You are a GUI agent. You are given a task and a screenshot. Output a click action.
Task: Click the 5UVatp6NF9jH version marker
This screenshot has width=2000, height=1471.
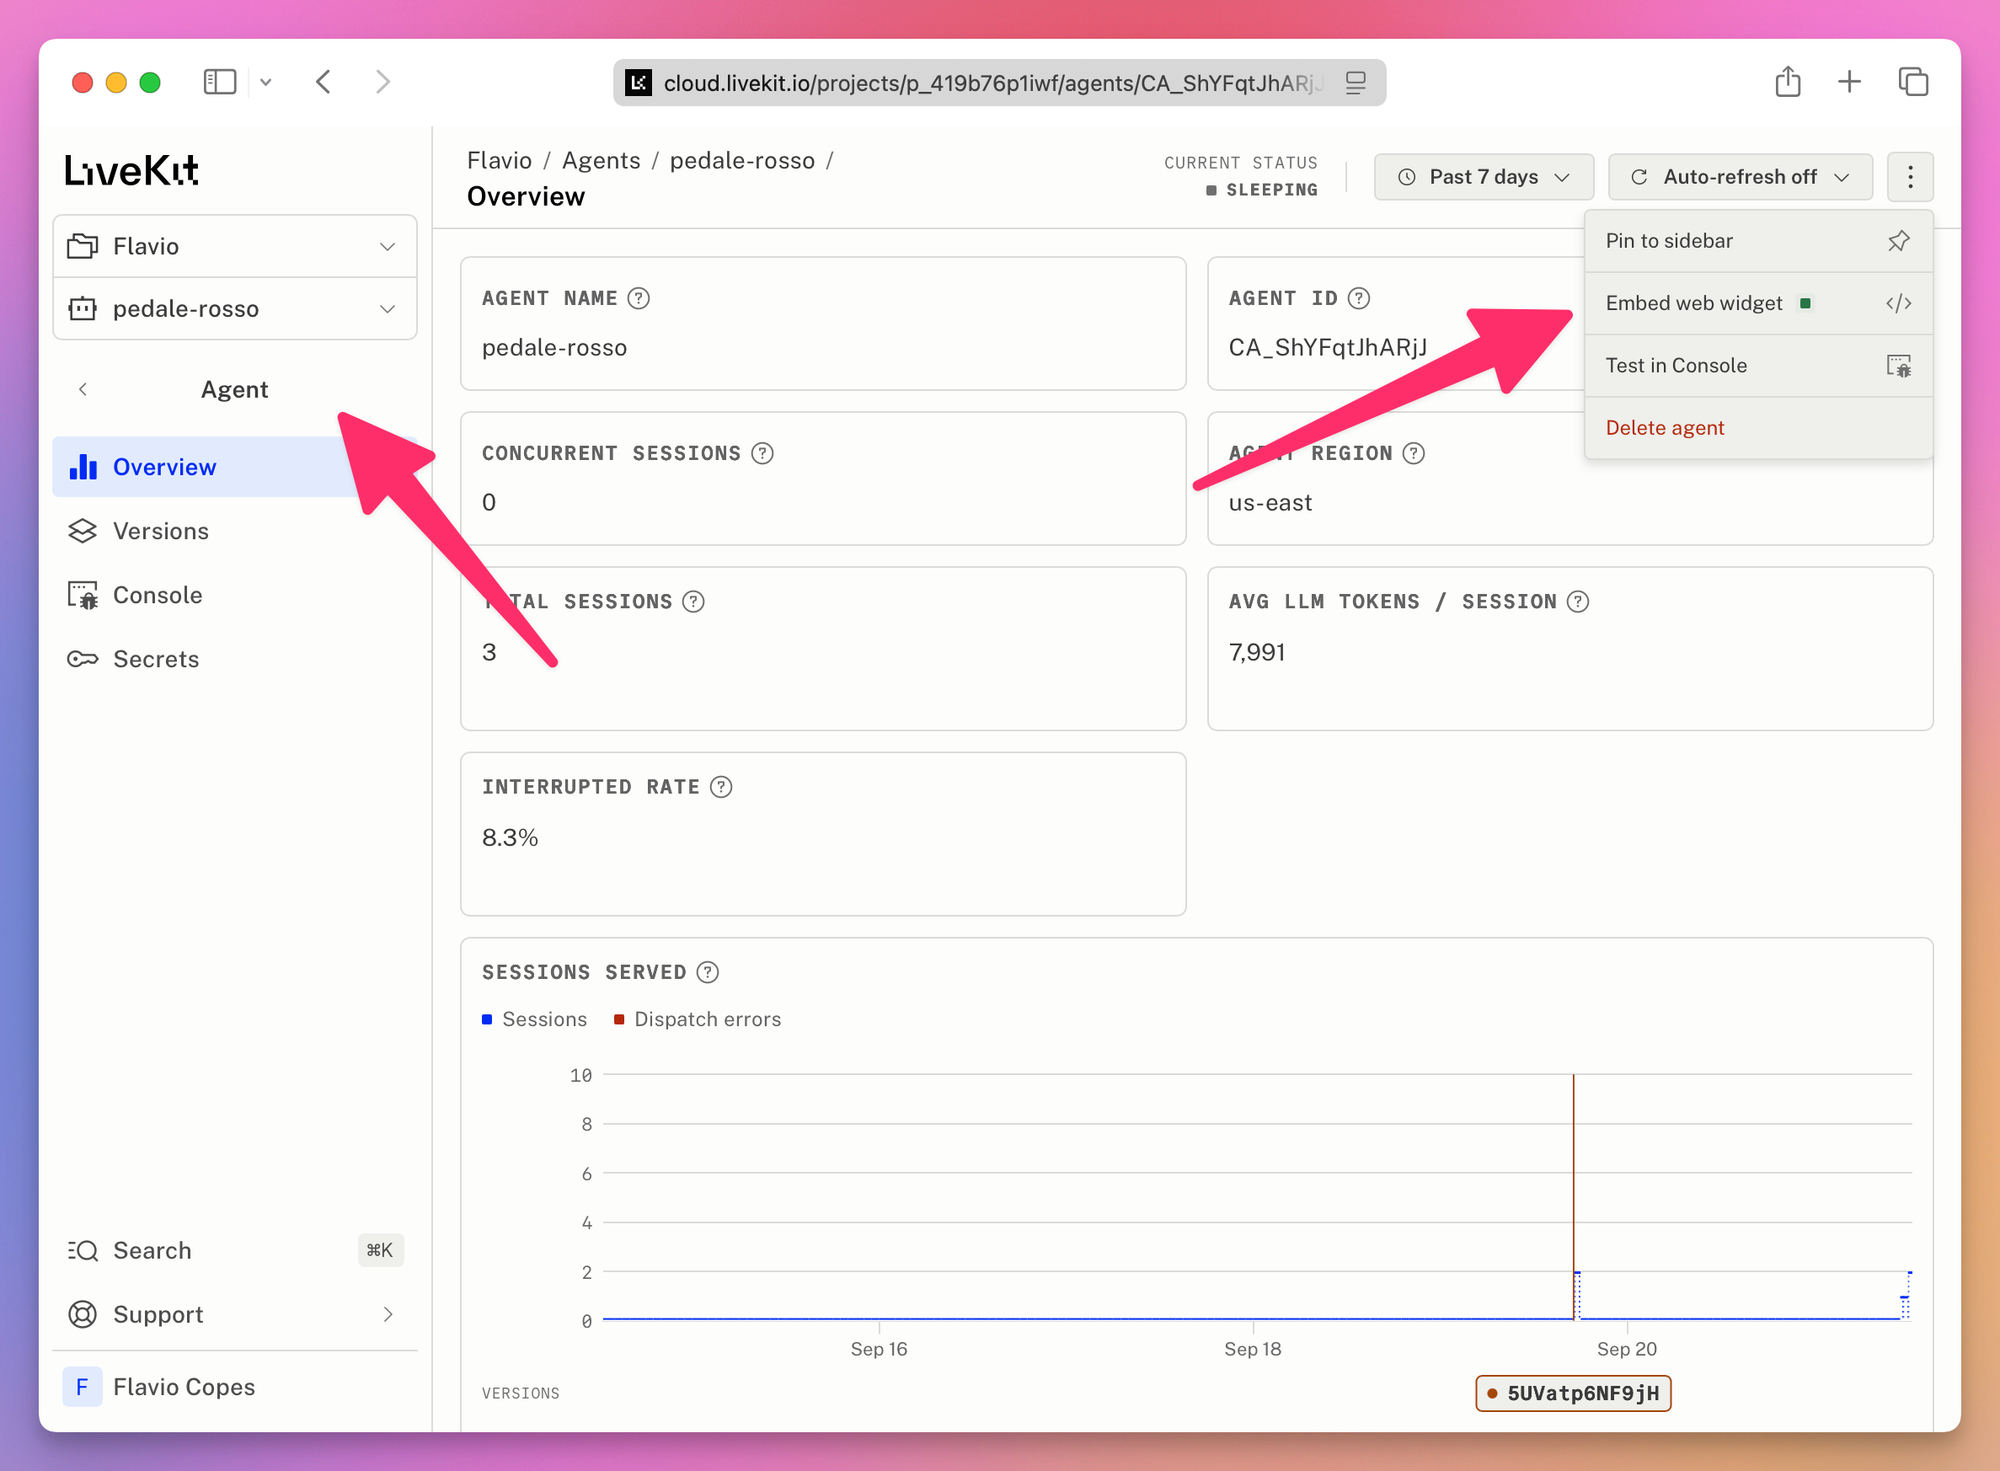pos(1573,1393)
